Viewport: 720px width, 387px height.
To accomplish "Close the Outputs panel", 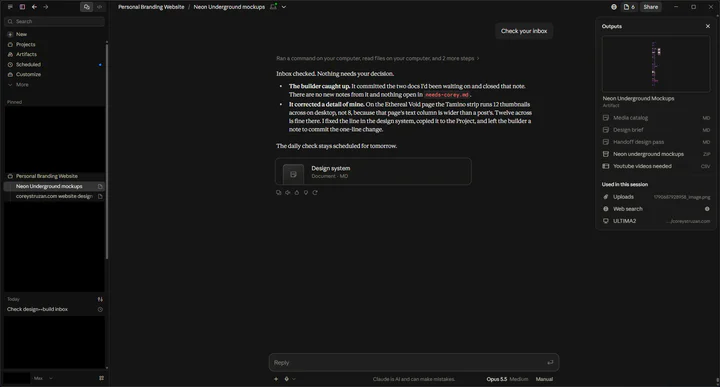I will (x=708, y=26).
